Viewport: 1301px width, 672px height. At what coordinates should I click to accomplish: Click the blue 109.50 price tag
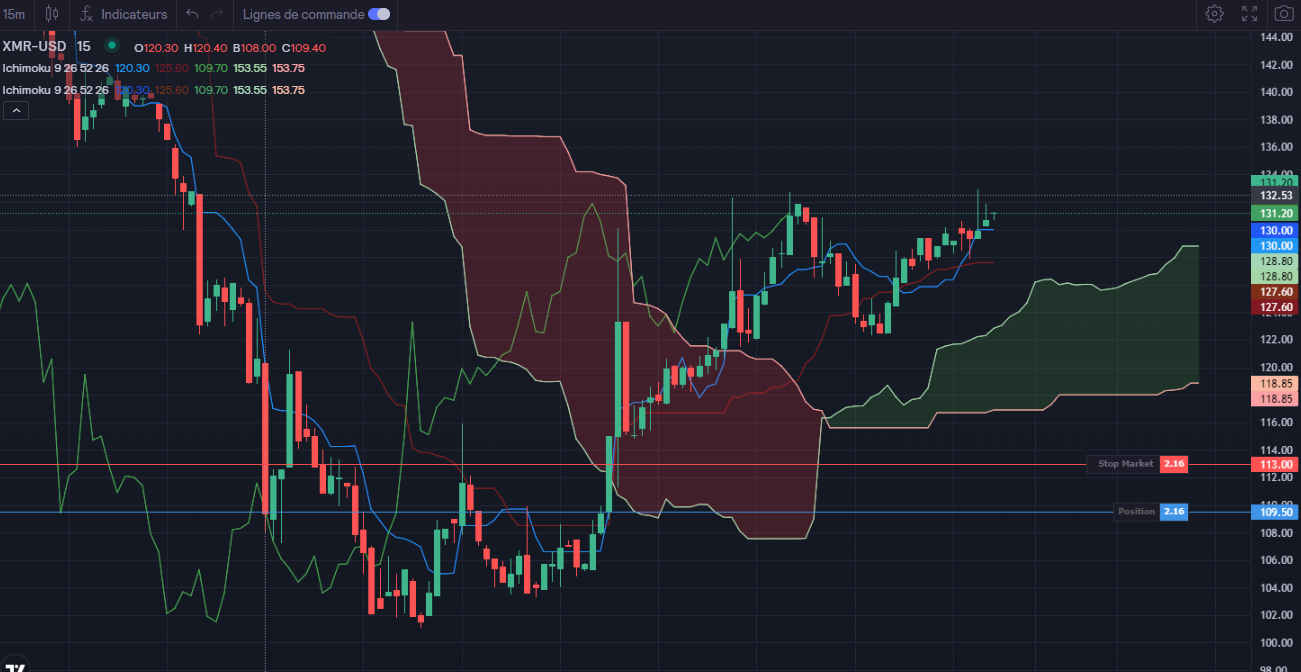point(1276,512)
